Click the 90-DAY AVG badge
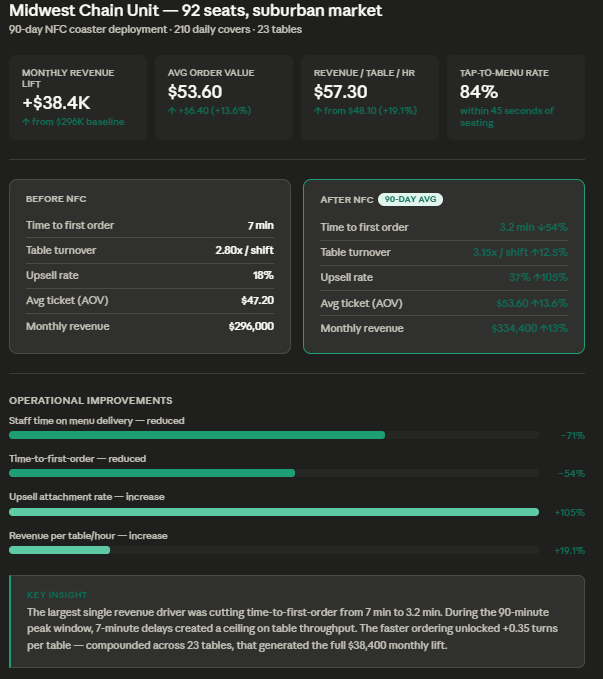This screenshot has height=679, width=603. (410, 200)
